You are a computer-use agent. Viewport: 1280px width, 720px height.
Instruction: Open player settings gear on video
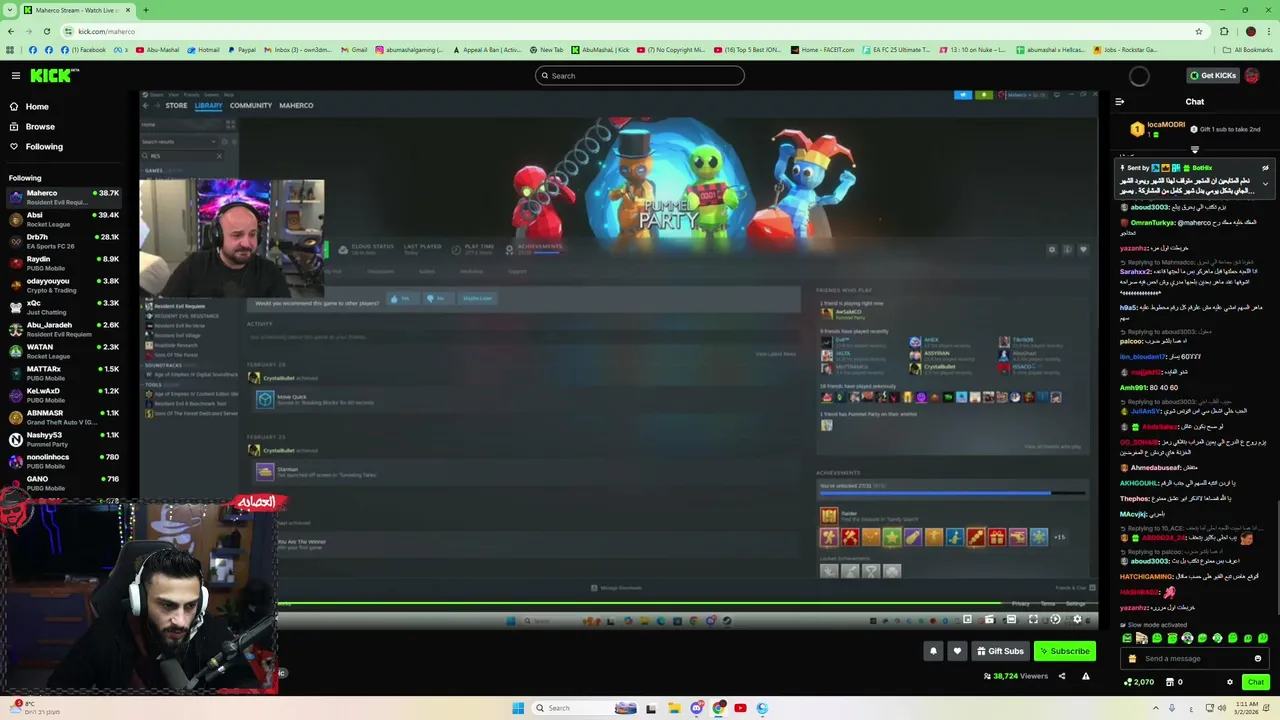coord(1077,620)
